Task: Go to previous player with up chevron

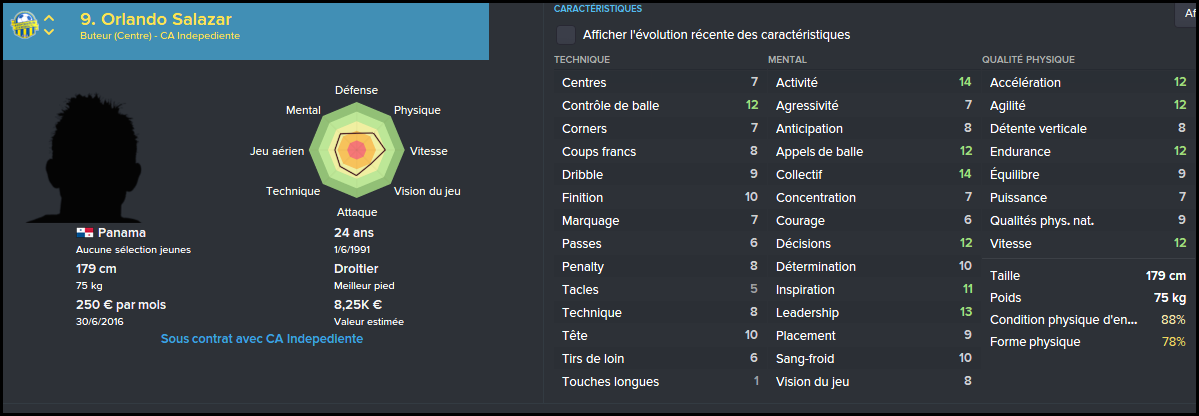Action: [x=49, y=18]
